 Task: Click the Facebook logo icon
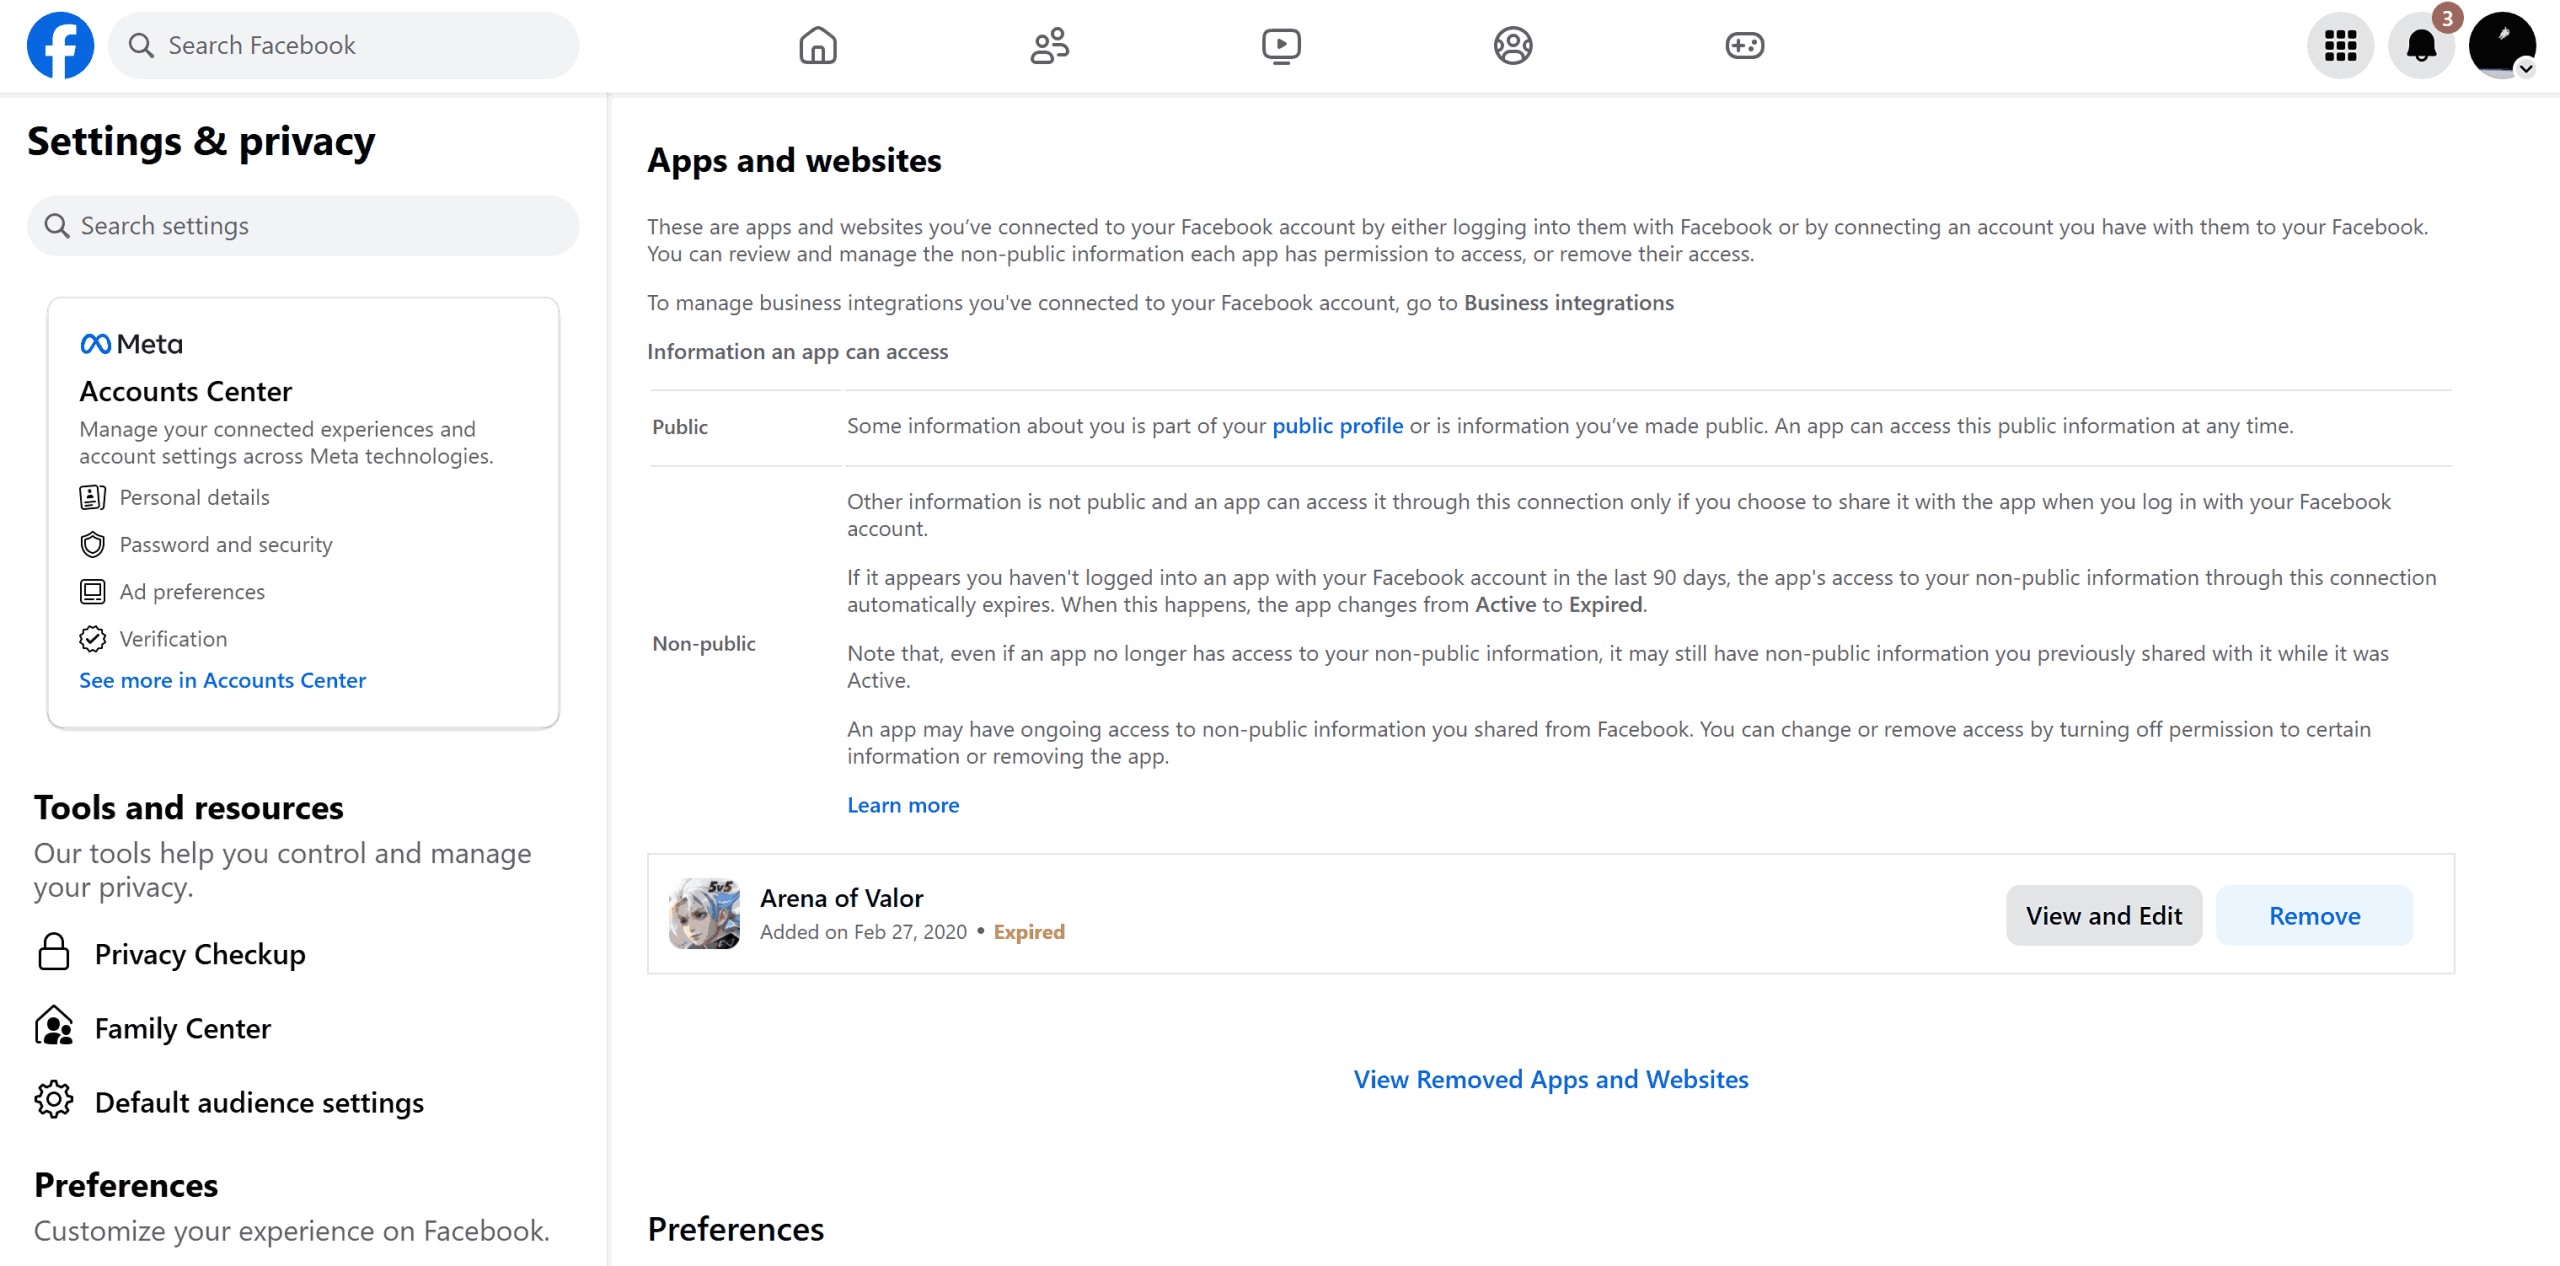coord(60,45)
